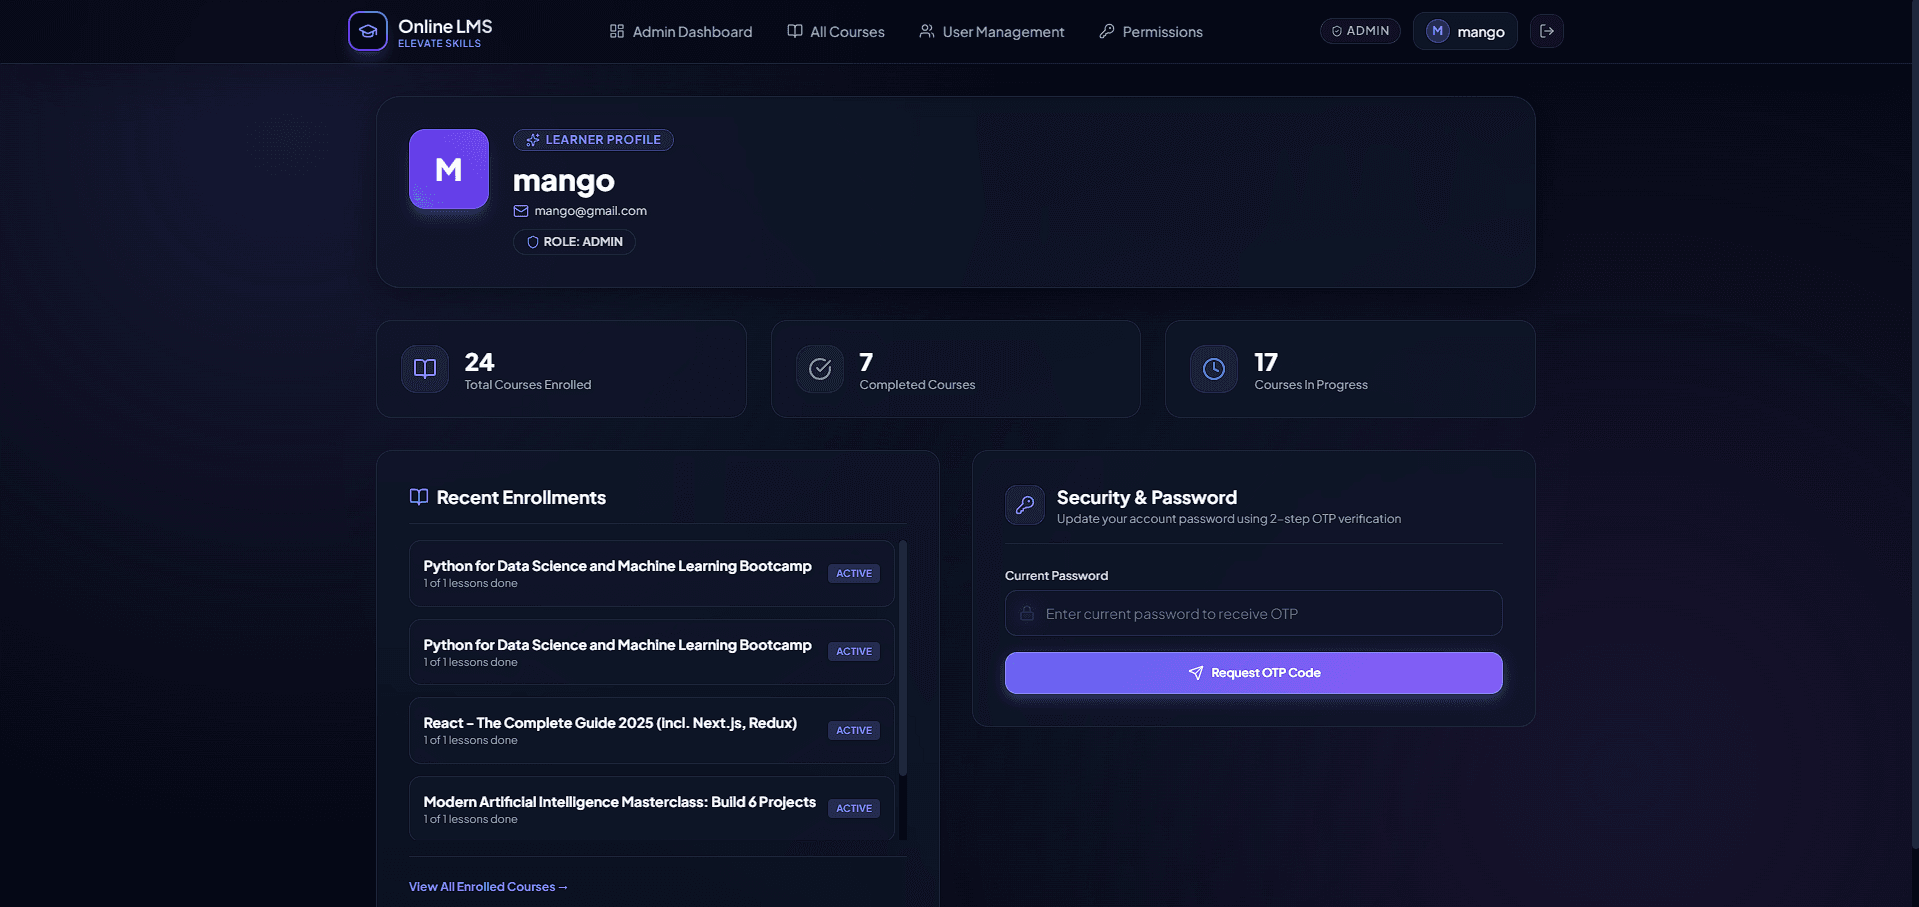Open the Modern Artificial Intelligence Masterclass enrollment

point(652,809)
